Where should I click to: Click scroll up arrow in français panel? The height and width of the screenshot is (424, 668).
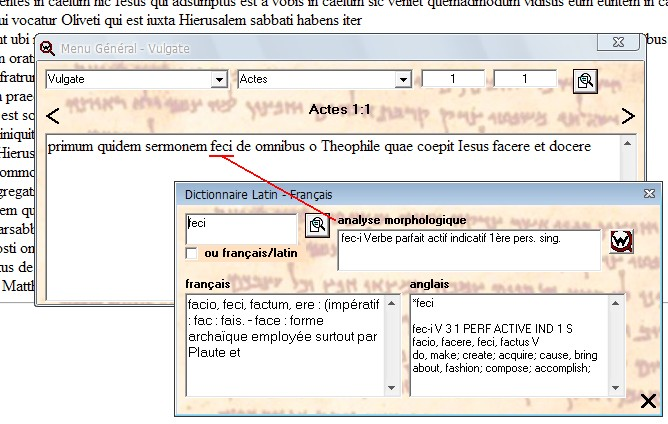(392, 303)
